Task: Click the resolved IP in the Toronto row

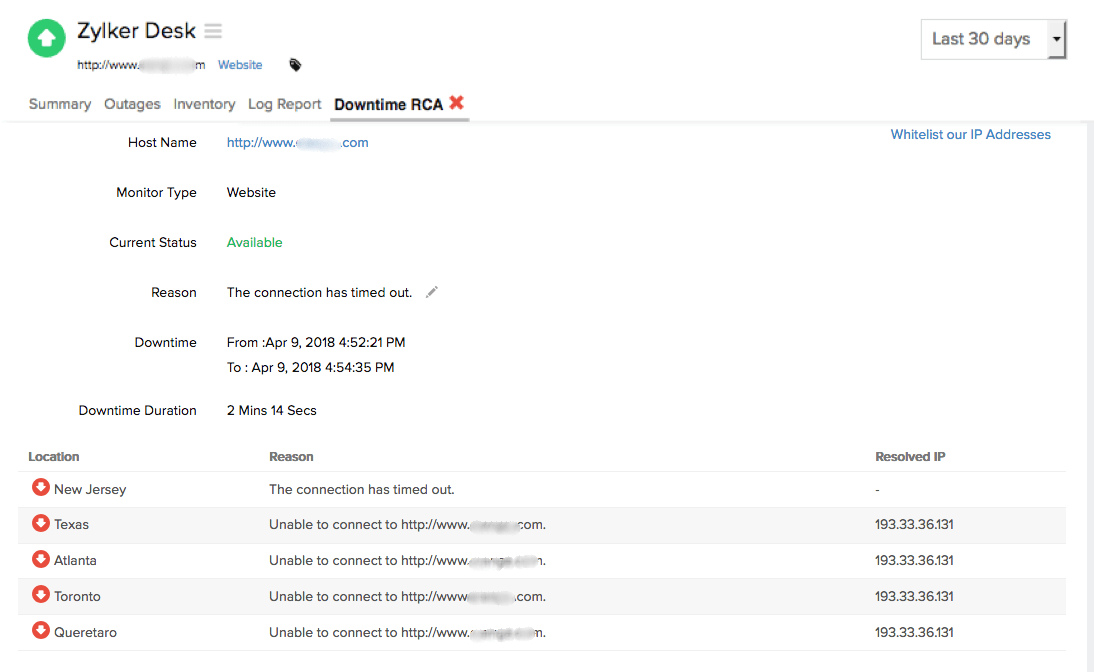Action: (x=914, y=597)
